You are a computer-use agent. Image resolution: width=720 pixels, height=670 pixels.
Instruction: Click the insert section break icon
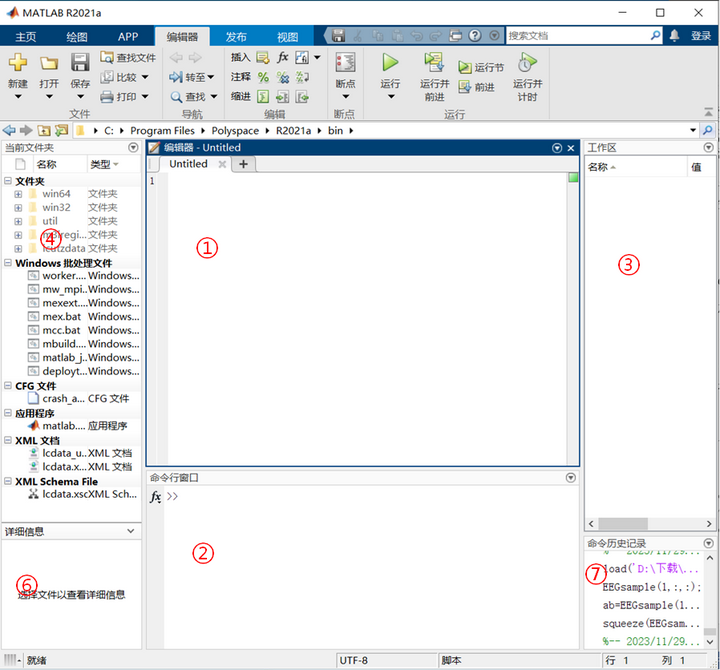(x=263, y=57)
